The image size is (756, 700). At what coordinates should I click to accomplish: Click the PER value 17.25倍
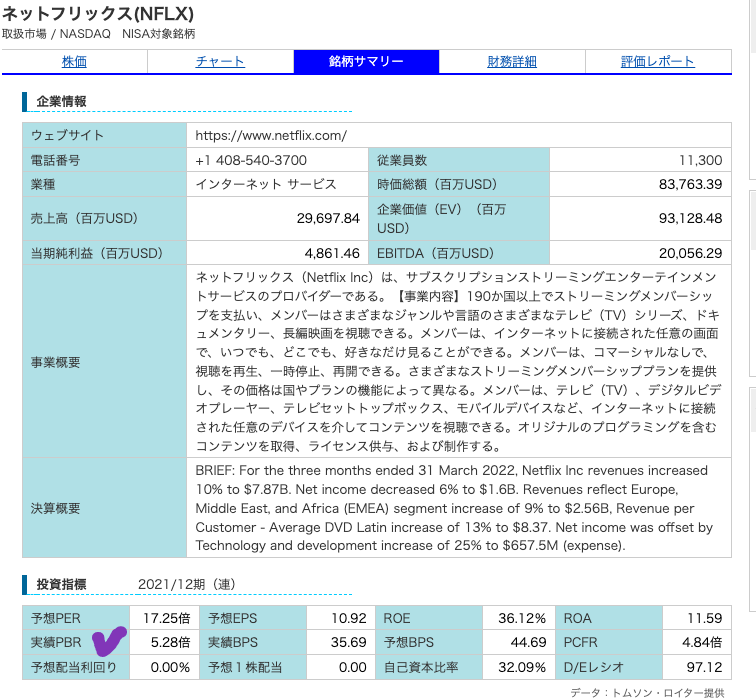tap(166, 618)
